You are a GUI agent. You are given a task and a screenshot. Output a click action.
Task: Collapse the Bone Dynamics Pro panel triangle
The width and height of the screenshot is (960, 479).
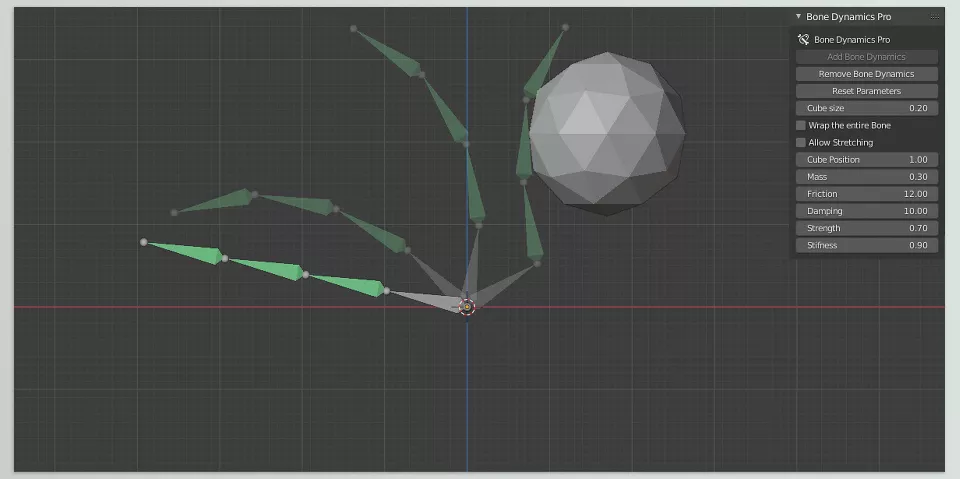pos(798,17)
